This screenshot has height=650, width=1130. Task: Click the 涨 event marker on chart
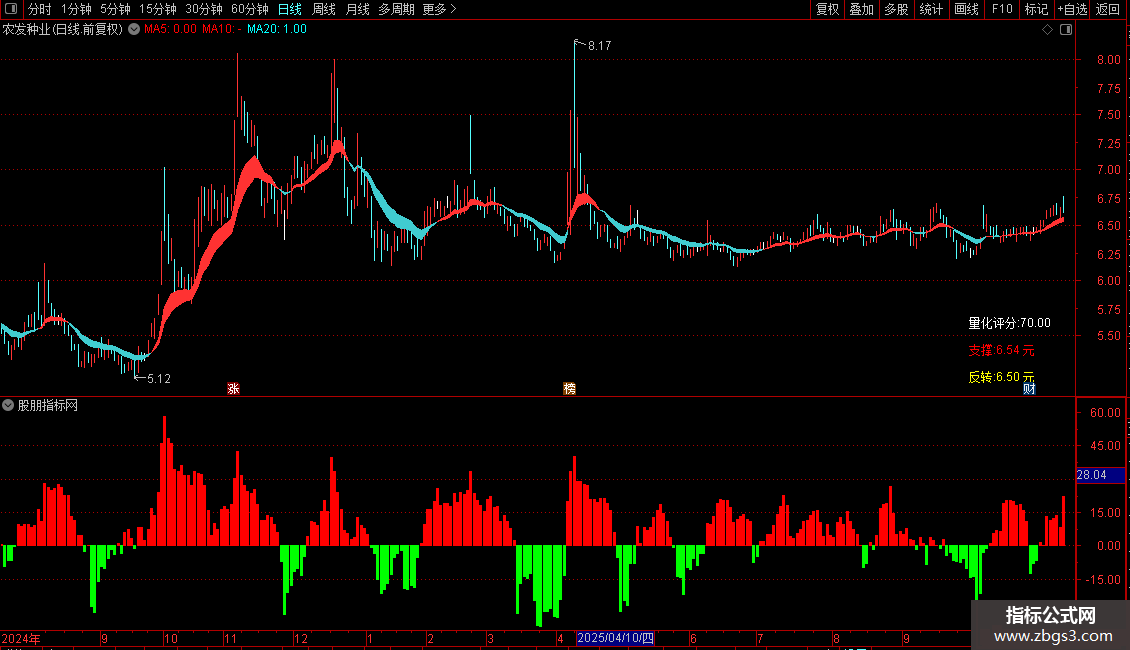coord(233,388)
